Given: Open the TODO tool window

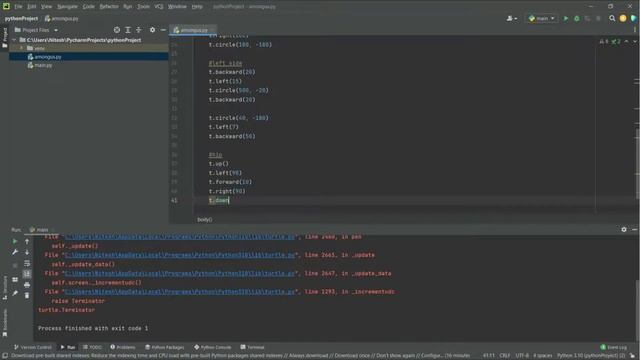Looking at the screenshot, I should coord(93,347).
